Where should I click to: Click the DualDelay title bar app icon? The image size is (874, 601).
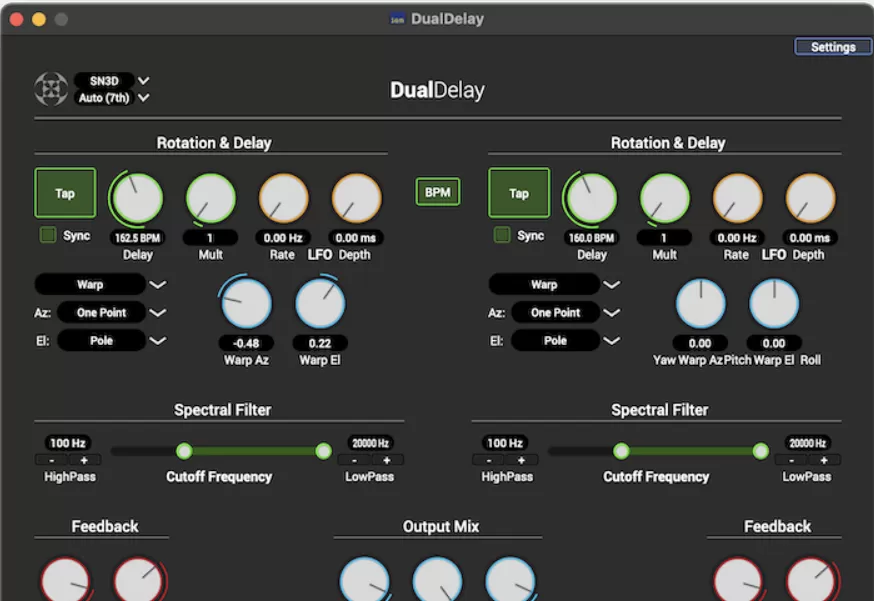(397, 19)
